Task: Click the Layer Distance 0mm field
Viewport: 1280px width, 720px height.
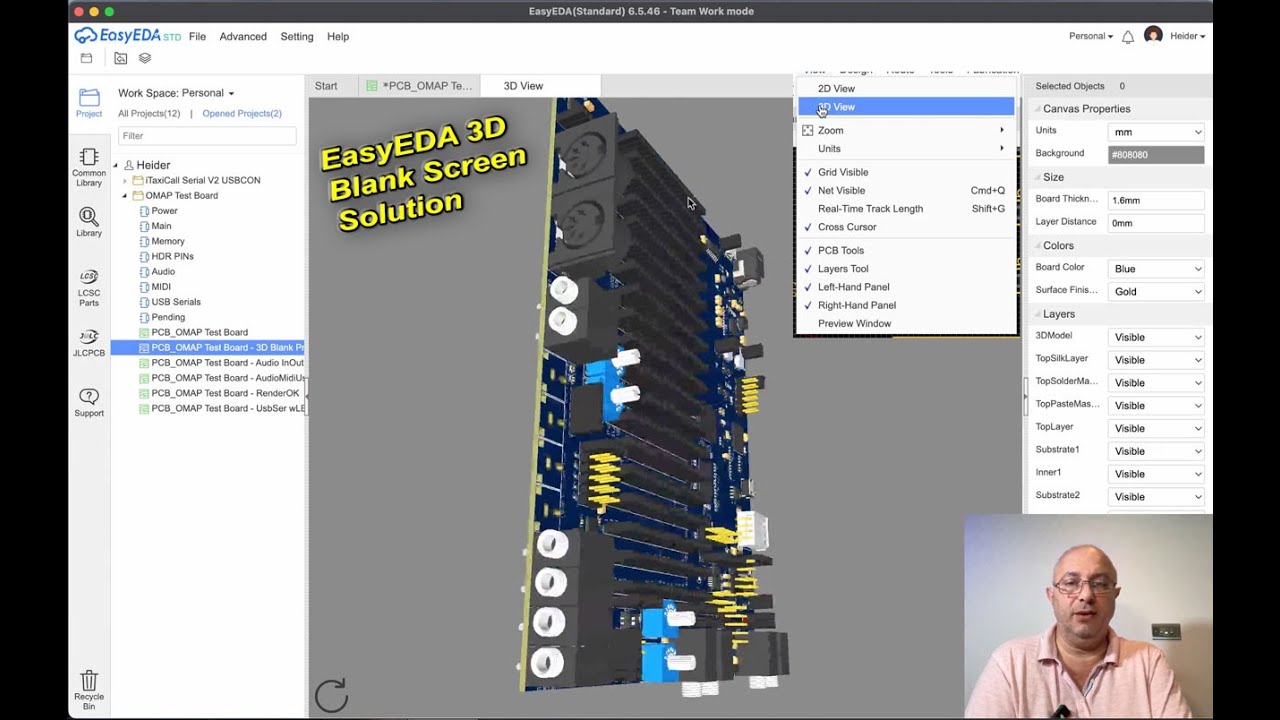Action: 1156,223
